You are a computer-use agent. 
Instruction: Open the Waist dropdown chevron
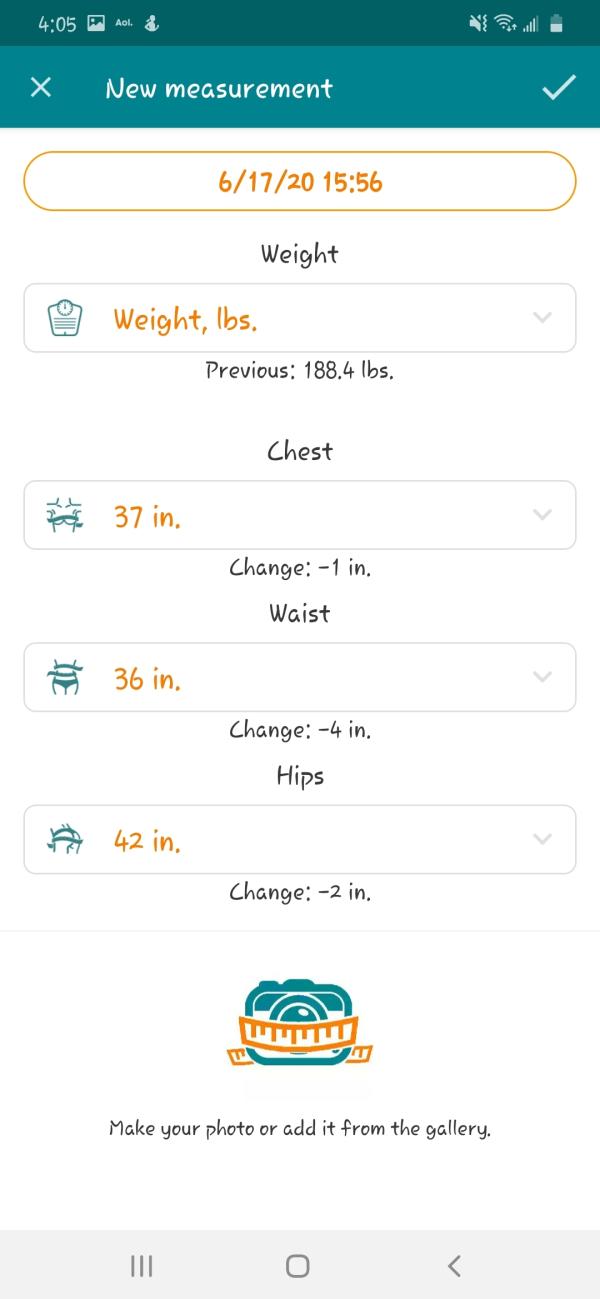pos(542,677)
